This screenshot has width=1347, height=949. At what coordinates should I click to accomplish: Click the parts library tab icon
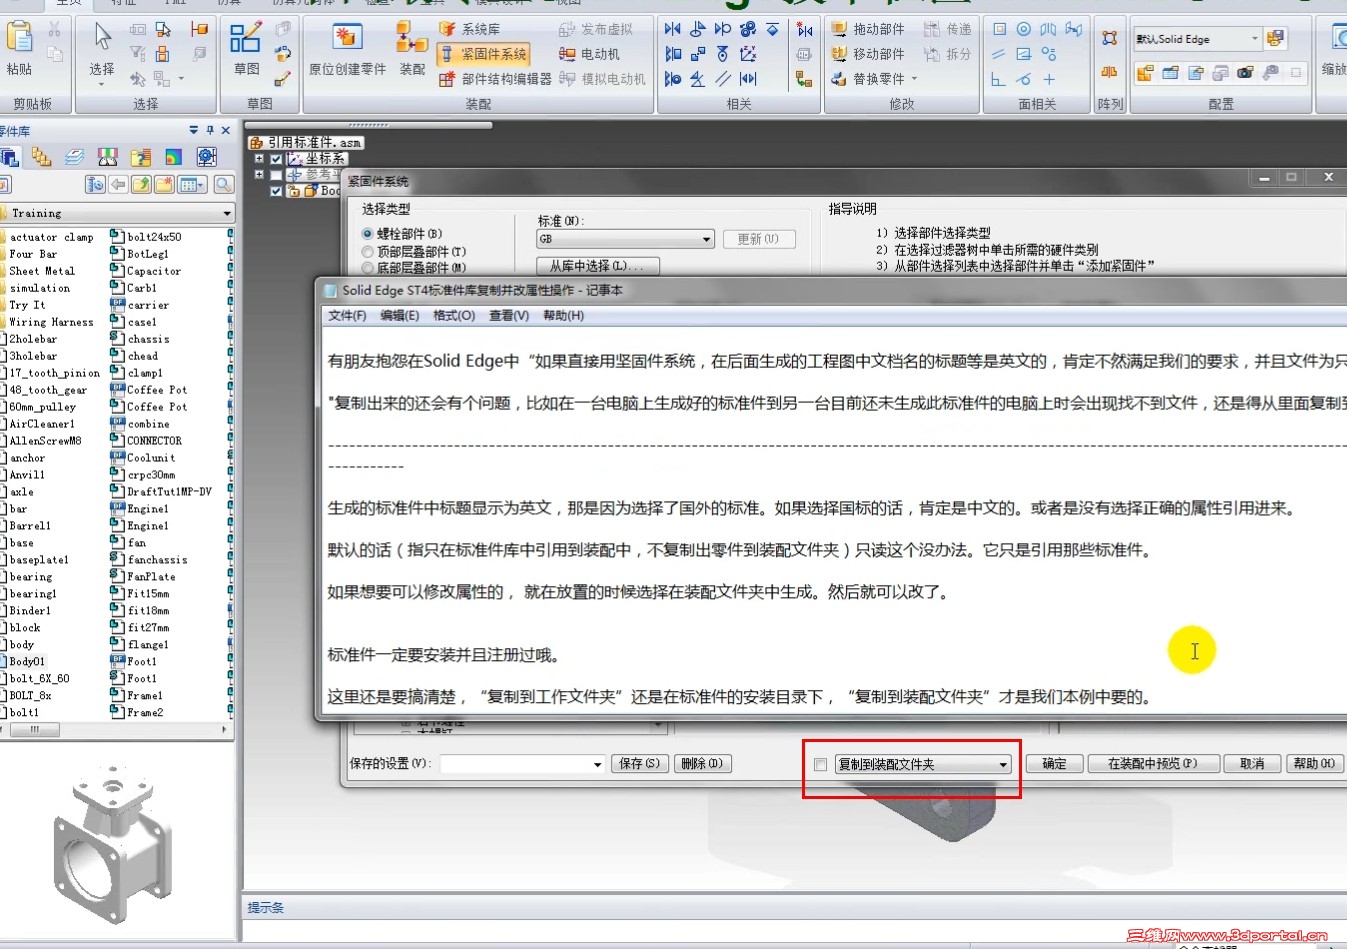coord(10,157)
